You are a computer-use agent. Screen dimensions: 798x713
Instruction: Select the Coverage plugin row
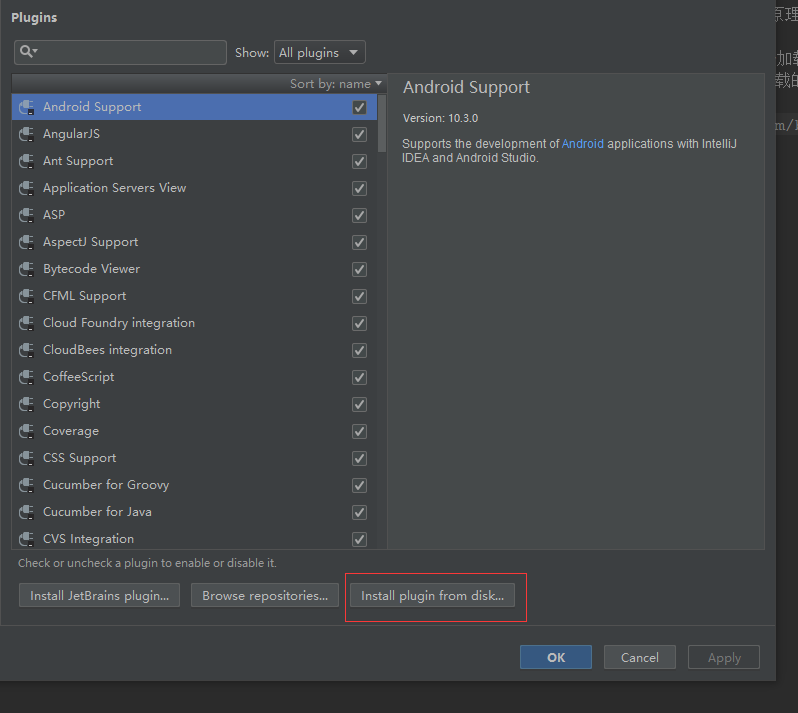tap(194, 431)
